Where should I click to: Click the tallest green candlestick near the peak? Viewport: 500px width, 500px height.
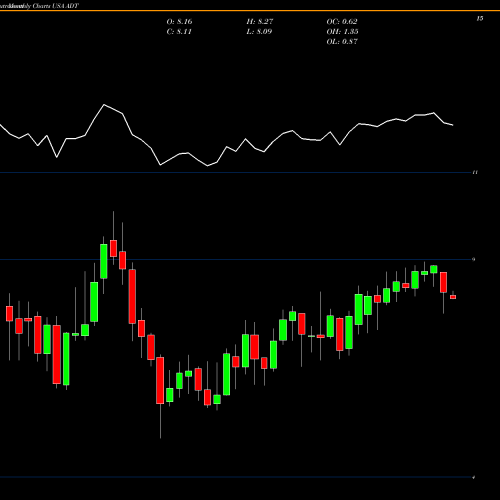(104, 261)
